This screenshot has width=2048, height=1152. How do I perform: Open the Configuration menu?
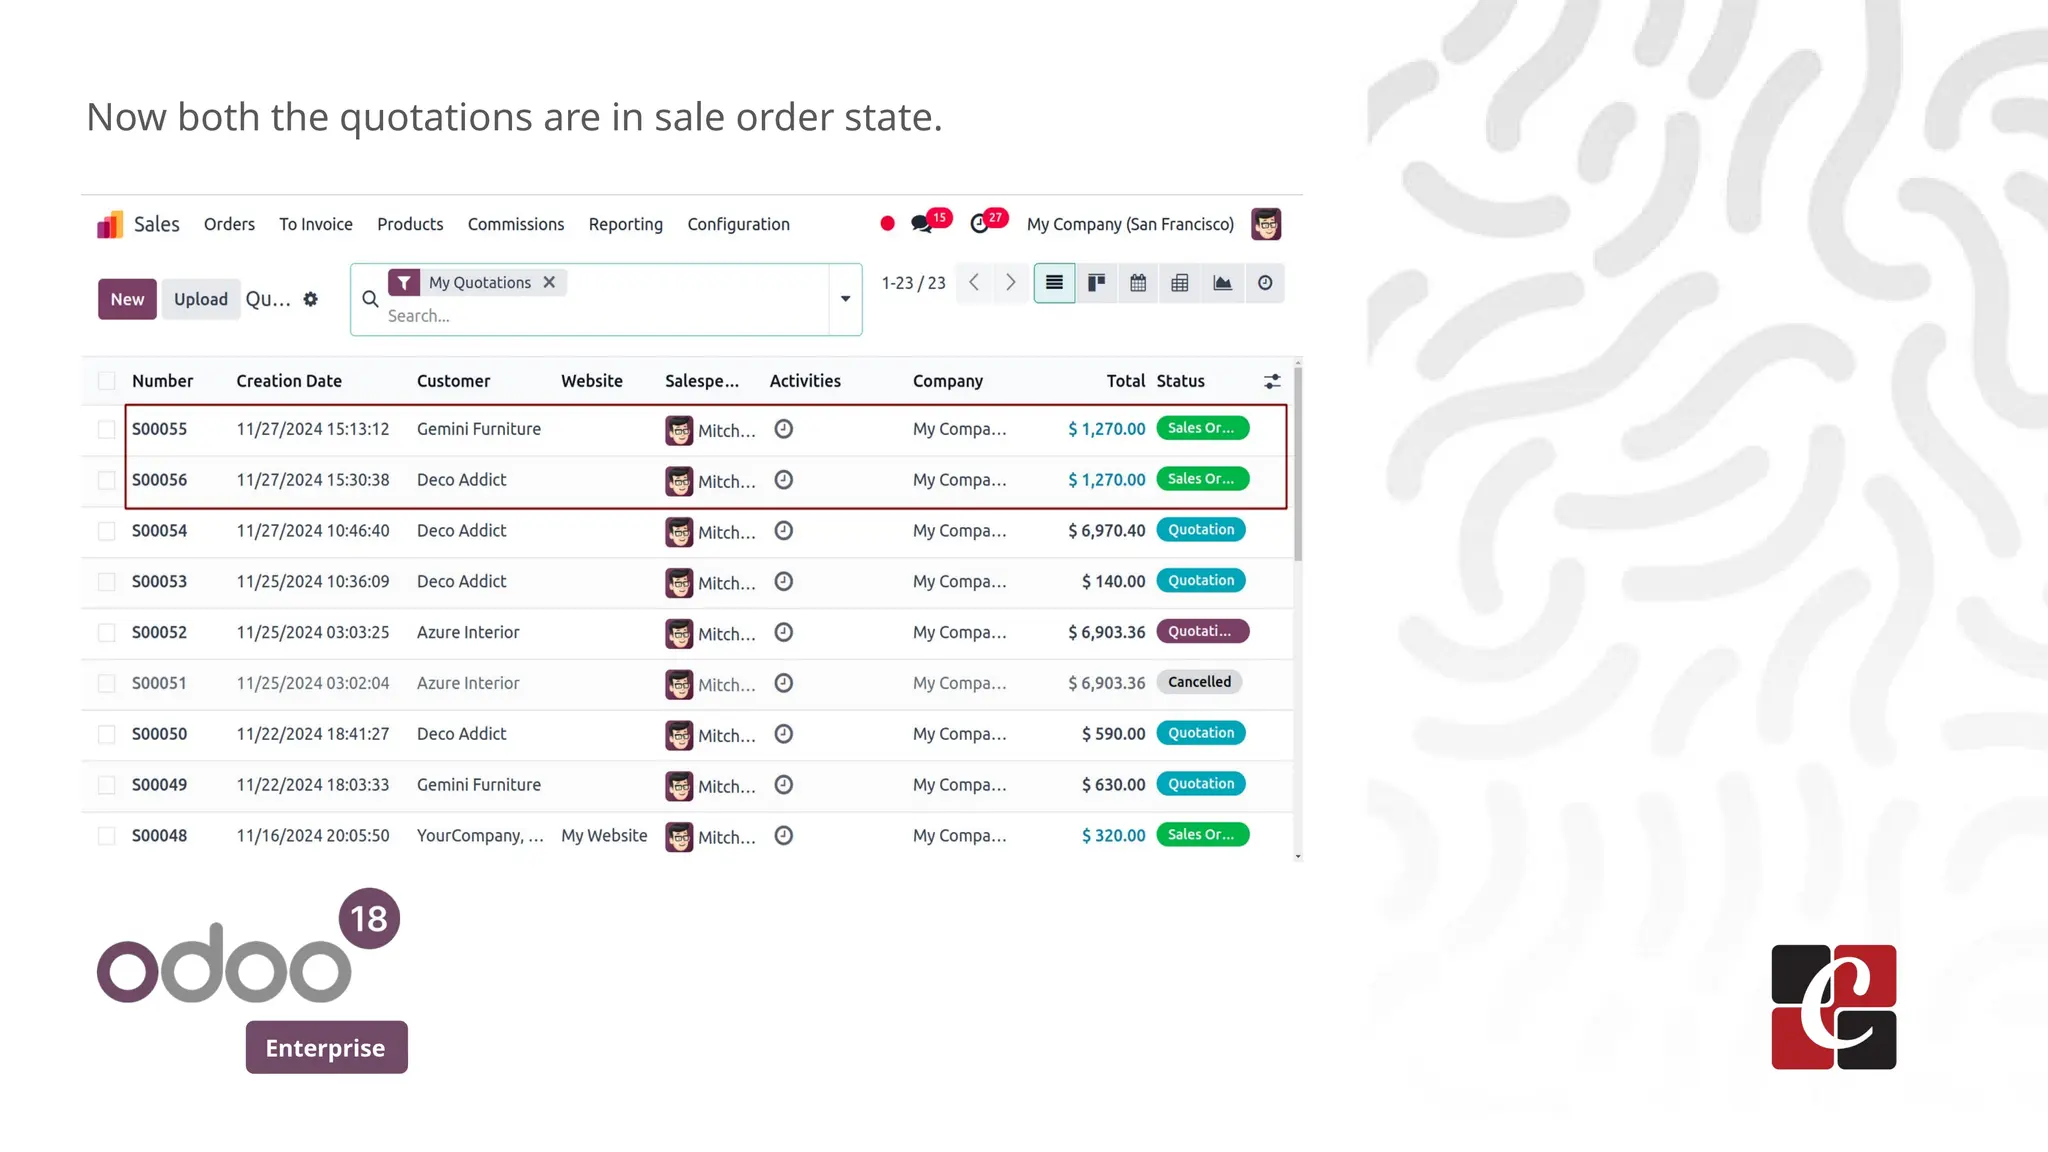[738, 224]
